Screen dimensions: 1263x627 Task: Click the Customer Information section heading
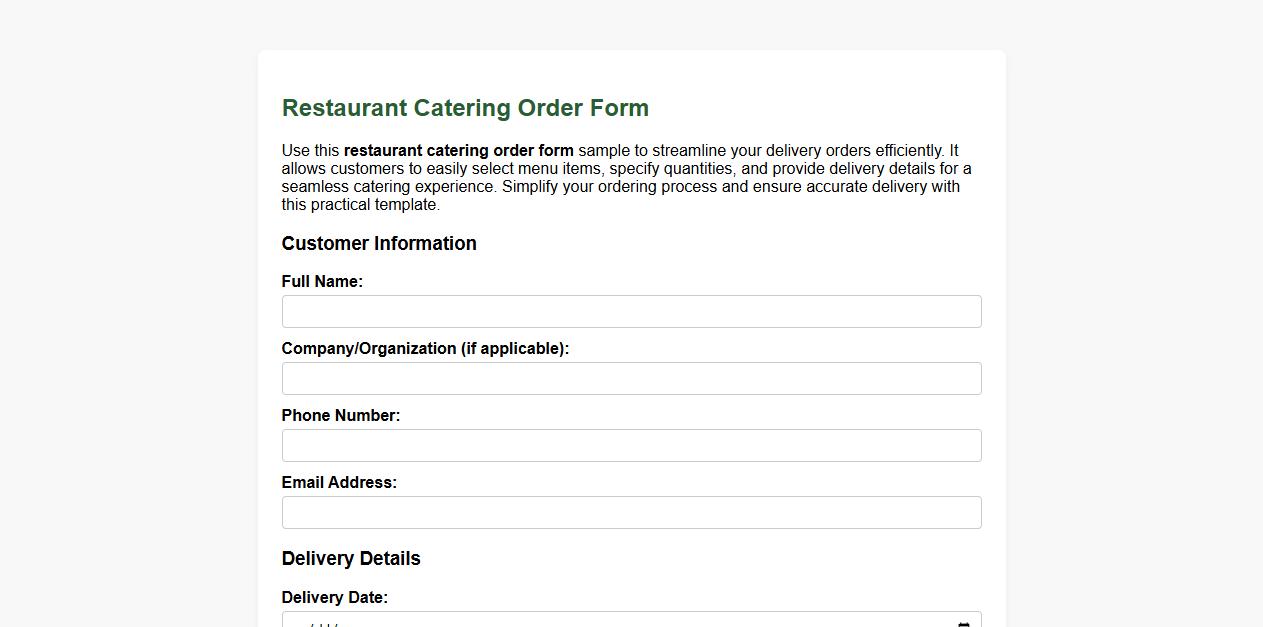[x=379, y=243]
